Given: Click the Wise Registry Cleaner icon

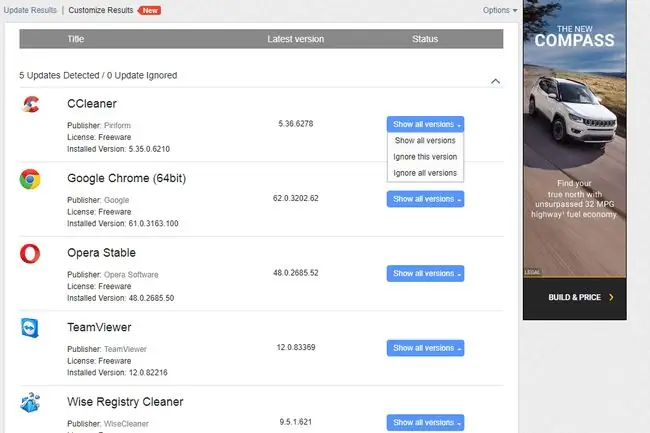Looking at the screenshot, I should tap(30, 403).
